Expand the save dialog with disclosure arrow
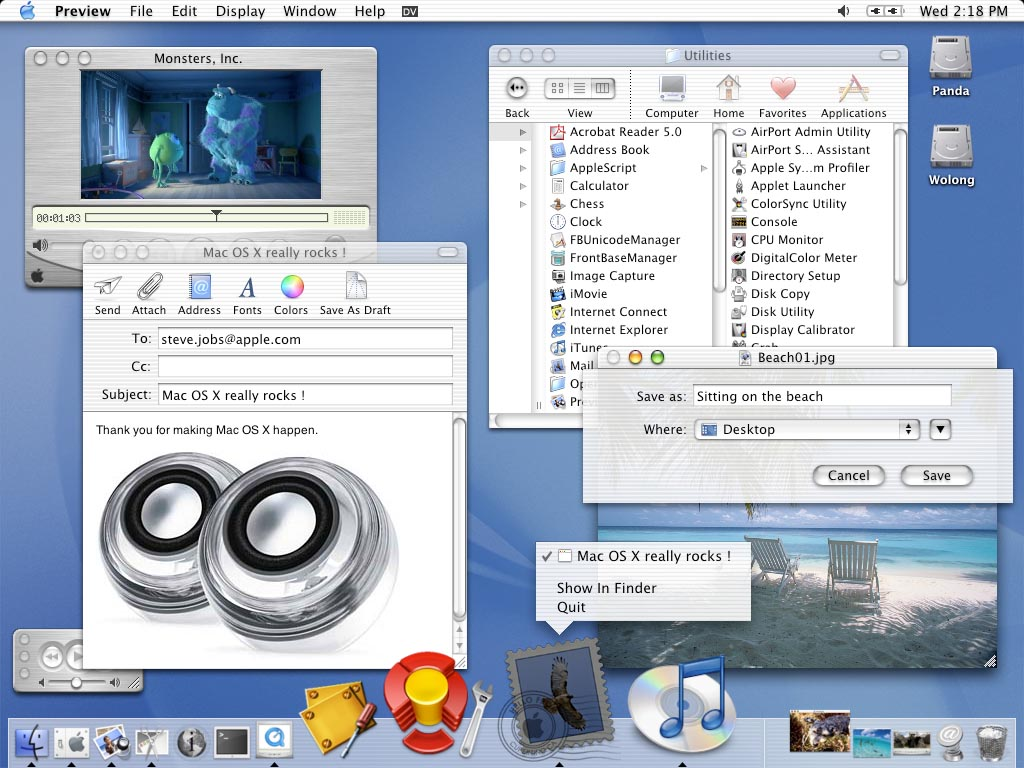 pyautogui.click(x=939, y=429)
